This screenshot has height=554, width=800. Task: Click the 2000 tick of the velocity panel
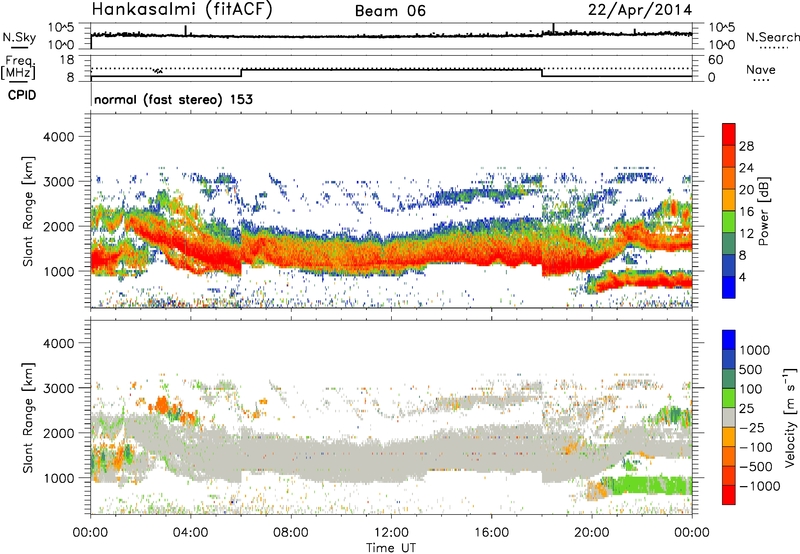coord(59,433)
